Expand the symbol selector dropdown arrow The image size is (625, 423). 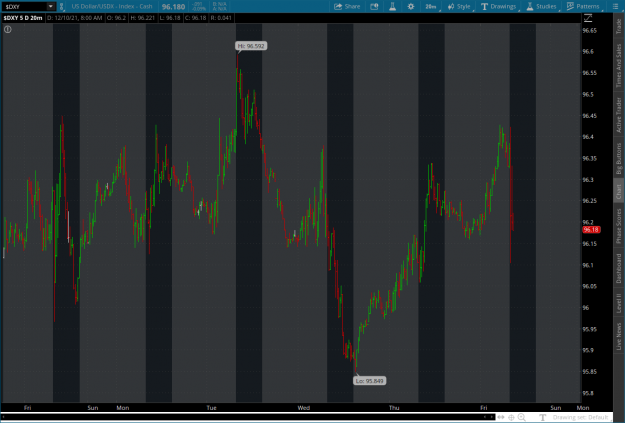(x=51, y=7)
